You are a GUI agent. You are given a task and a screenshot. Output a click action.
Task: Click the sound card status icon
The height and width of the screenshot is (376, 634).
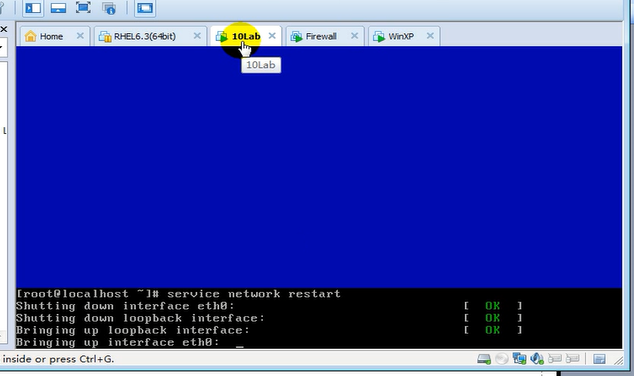tap(537, 359)
